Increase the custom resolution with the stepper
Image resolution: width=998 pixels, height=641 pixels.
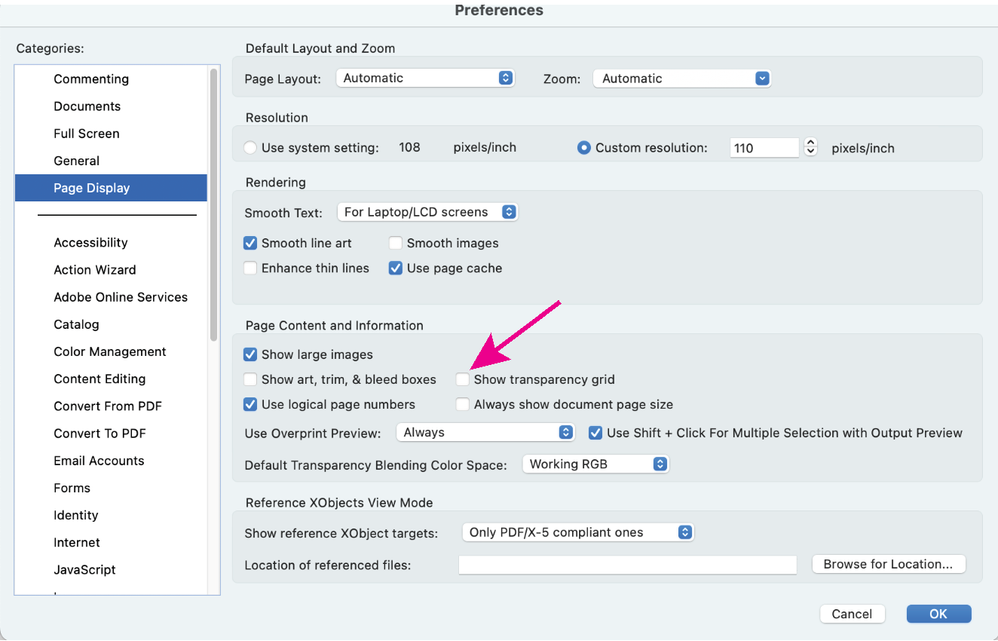pos(810,142)
